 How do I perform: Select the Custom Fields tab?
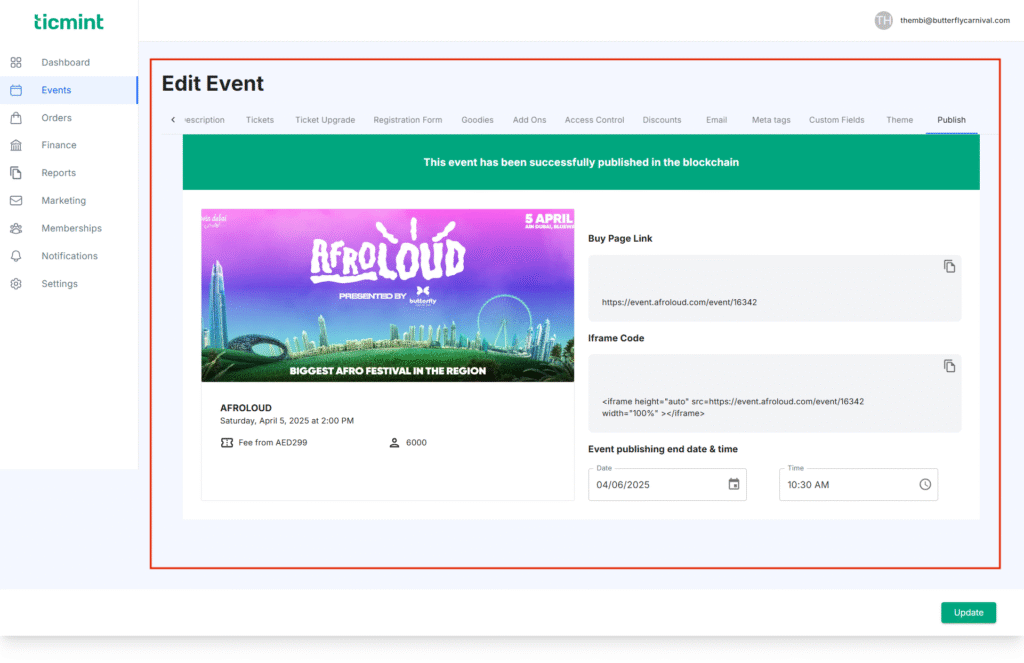pos(837,120)
